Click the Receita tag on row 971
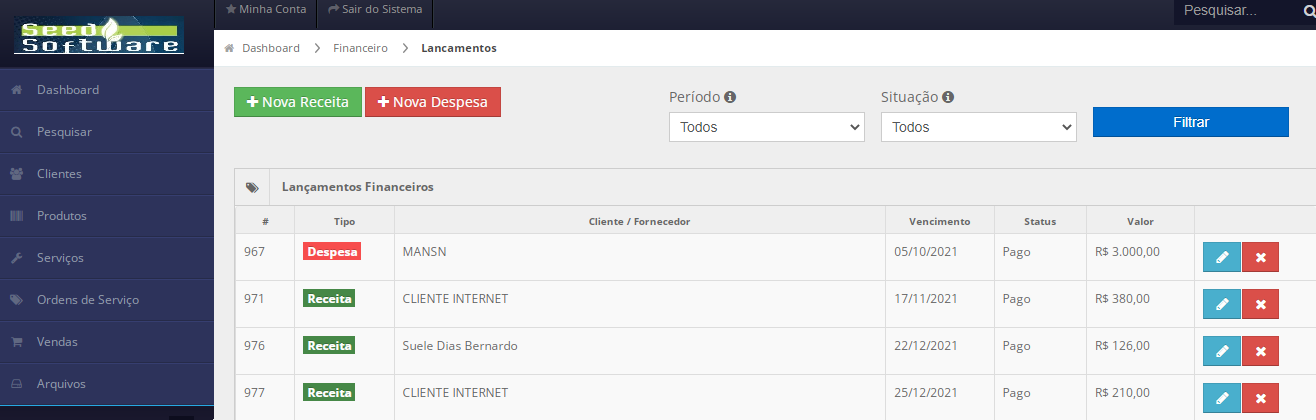1316x420 pixels. [329, 299]
